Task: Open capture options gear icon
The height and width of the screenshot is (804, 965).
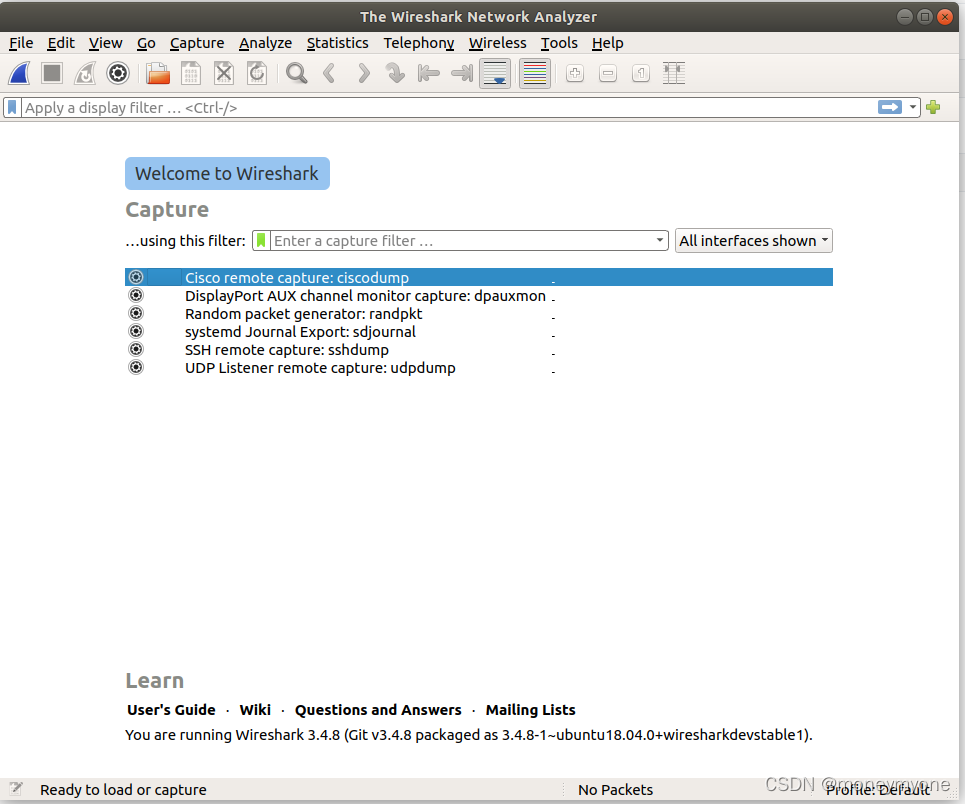Action: coord(118,73)
